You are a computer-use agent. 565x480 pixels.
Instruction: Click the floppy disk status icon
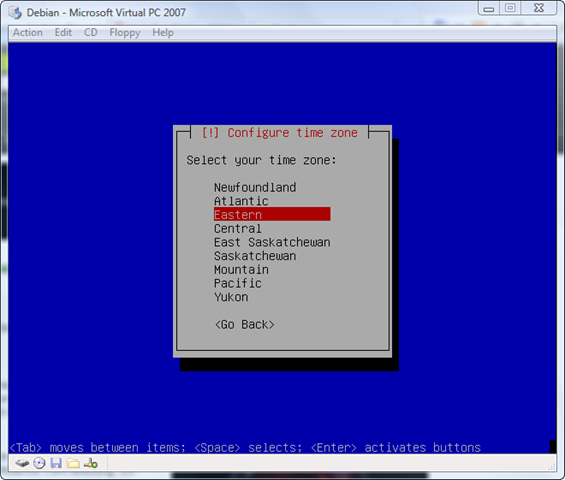tap(56, 463)
